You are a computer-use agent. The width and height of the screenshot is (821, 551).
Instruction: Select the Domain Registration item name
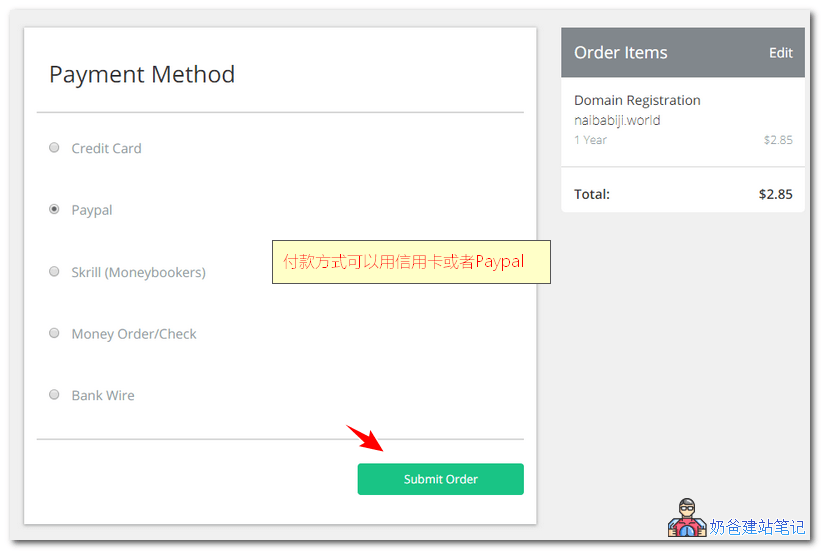[x=637, y=100]
